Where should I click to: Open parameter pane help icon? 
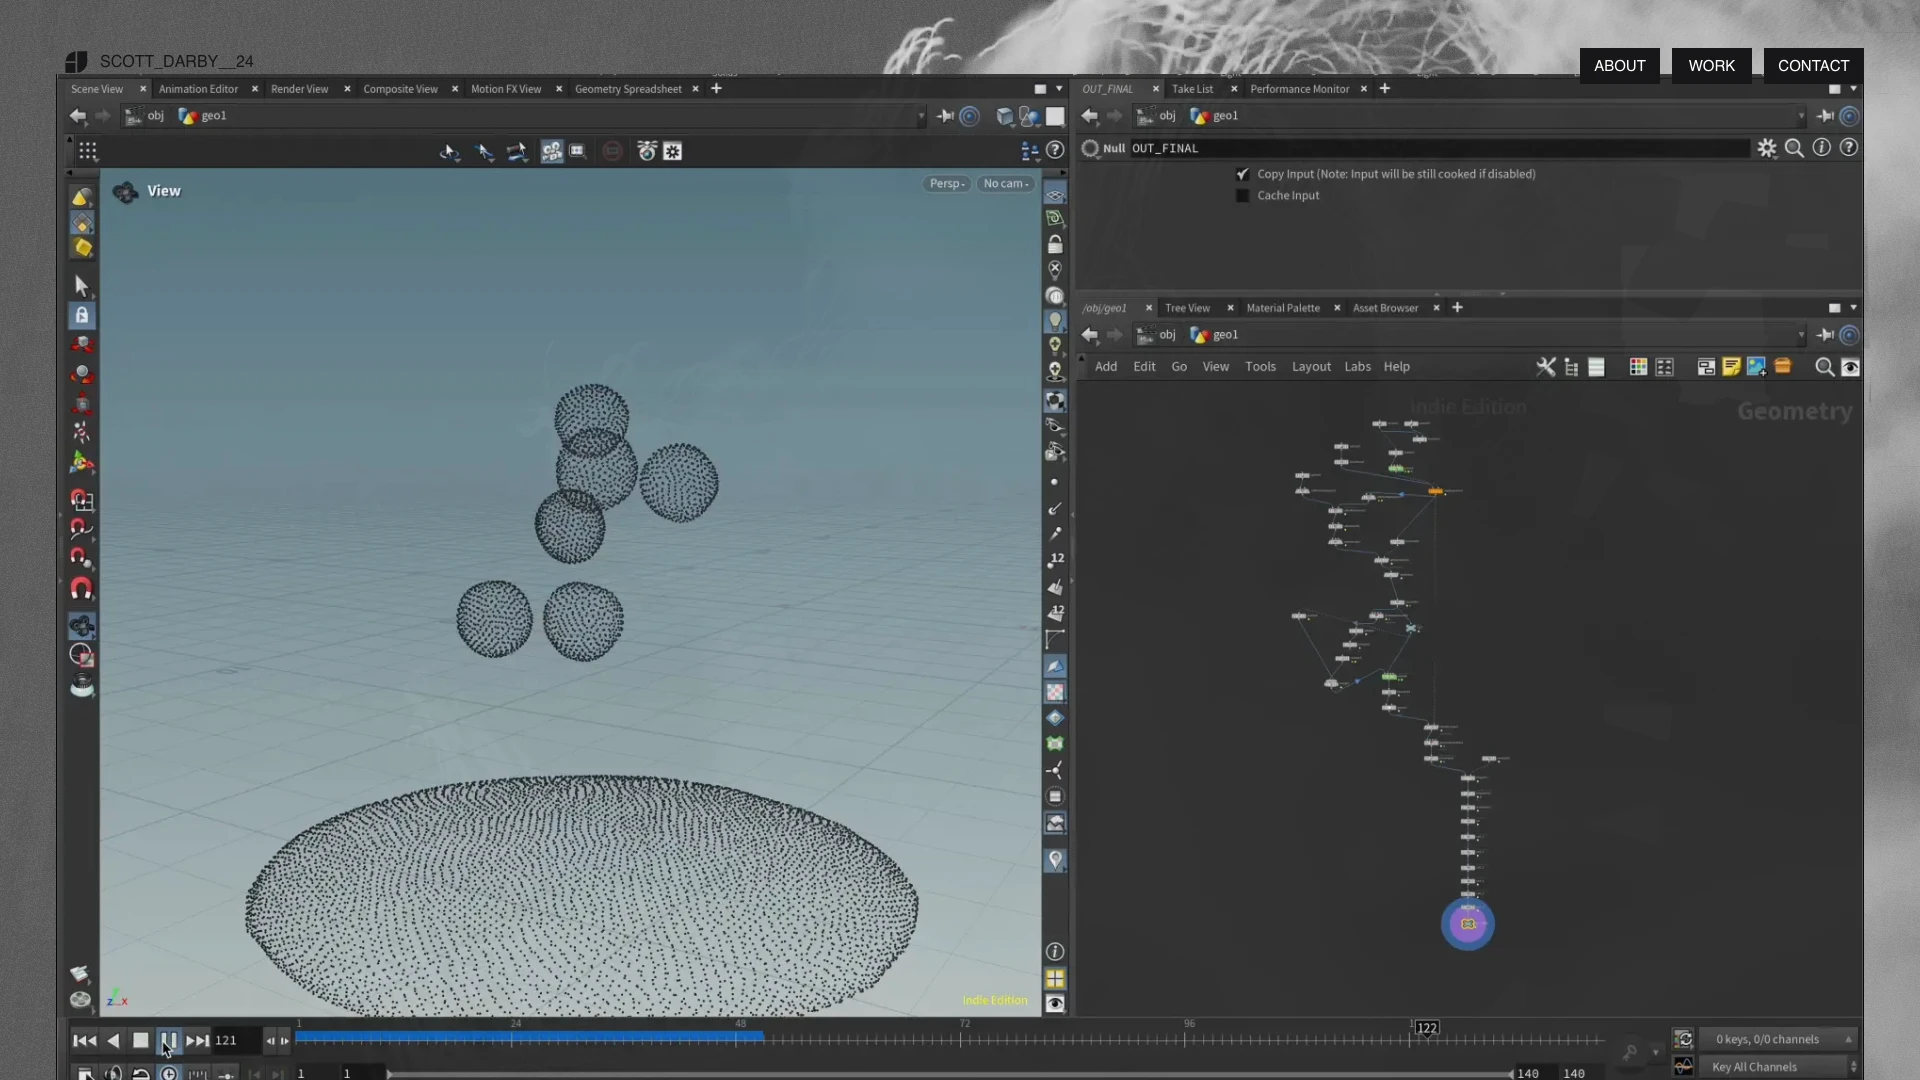click(1849, 148)
